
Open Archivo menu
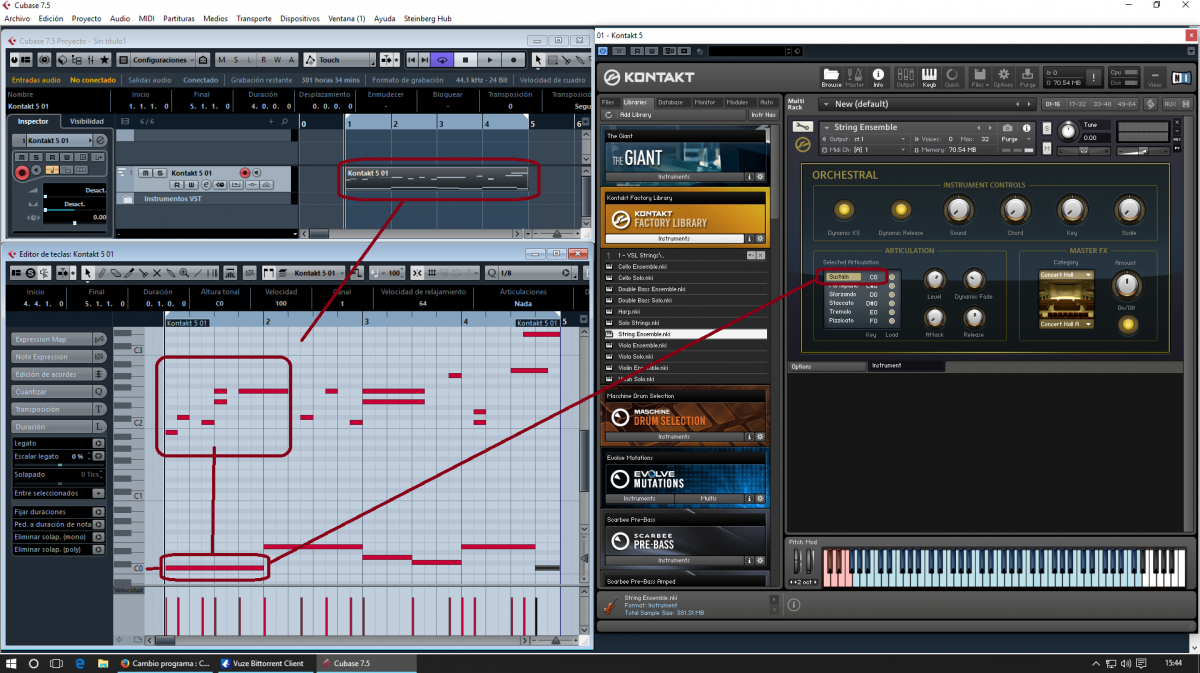pyautogui.click(x=18, y=18)
